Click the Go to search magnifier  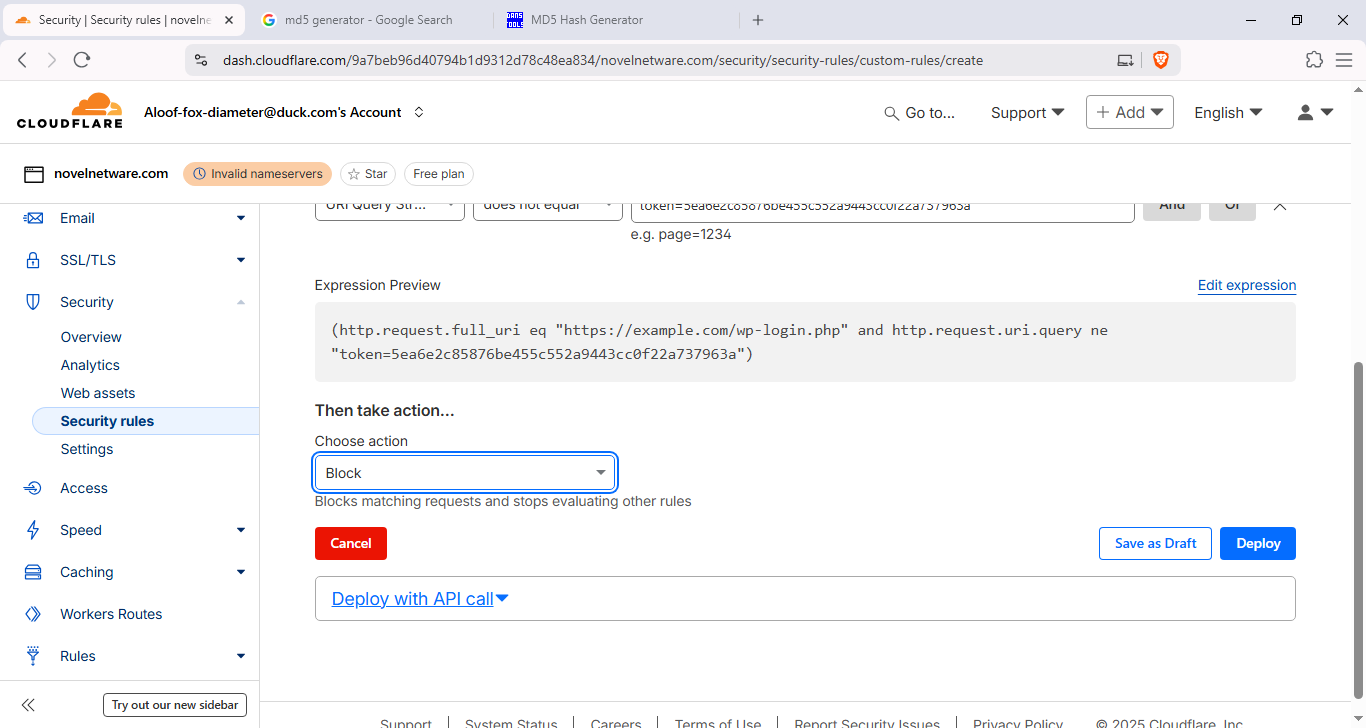point(891,114)
